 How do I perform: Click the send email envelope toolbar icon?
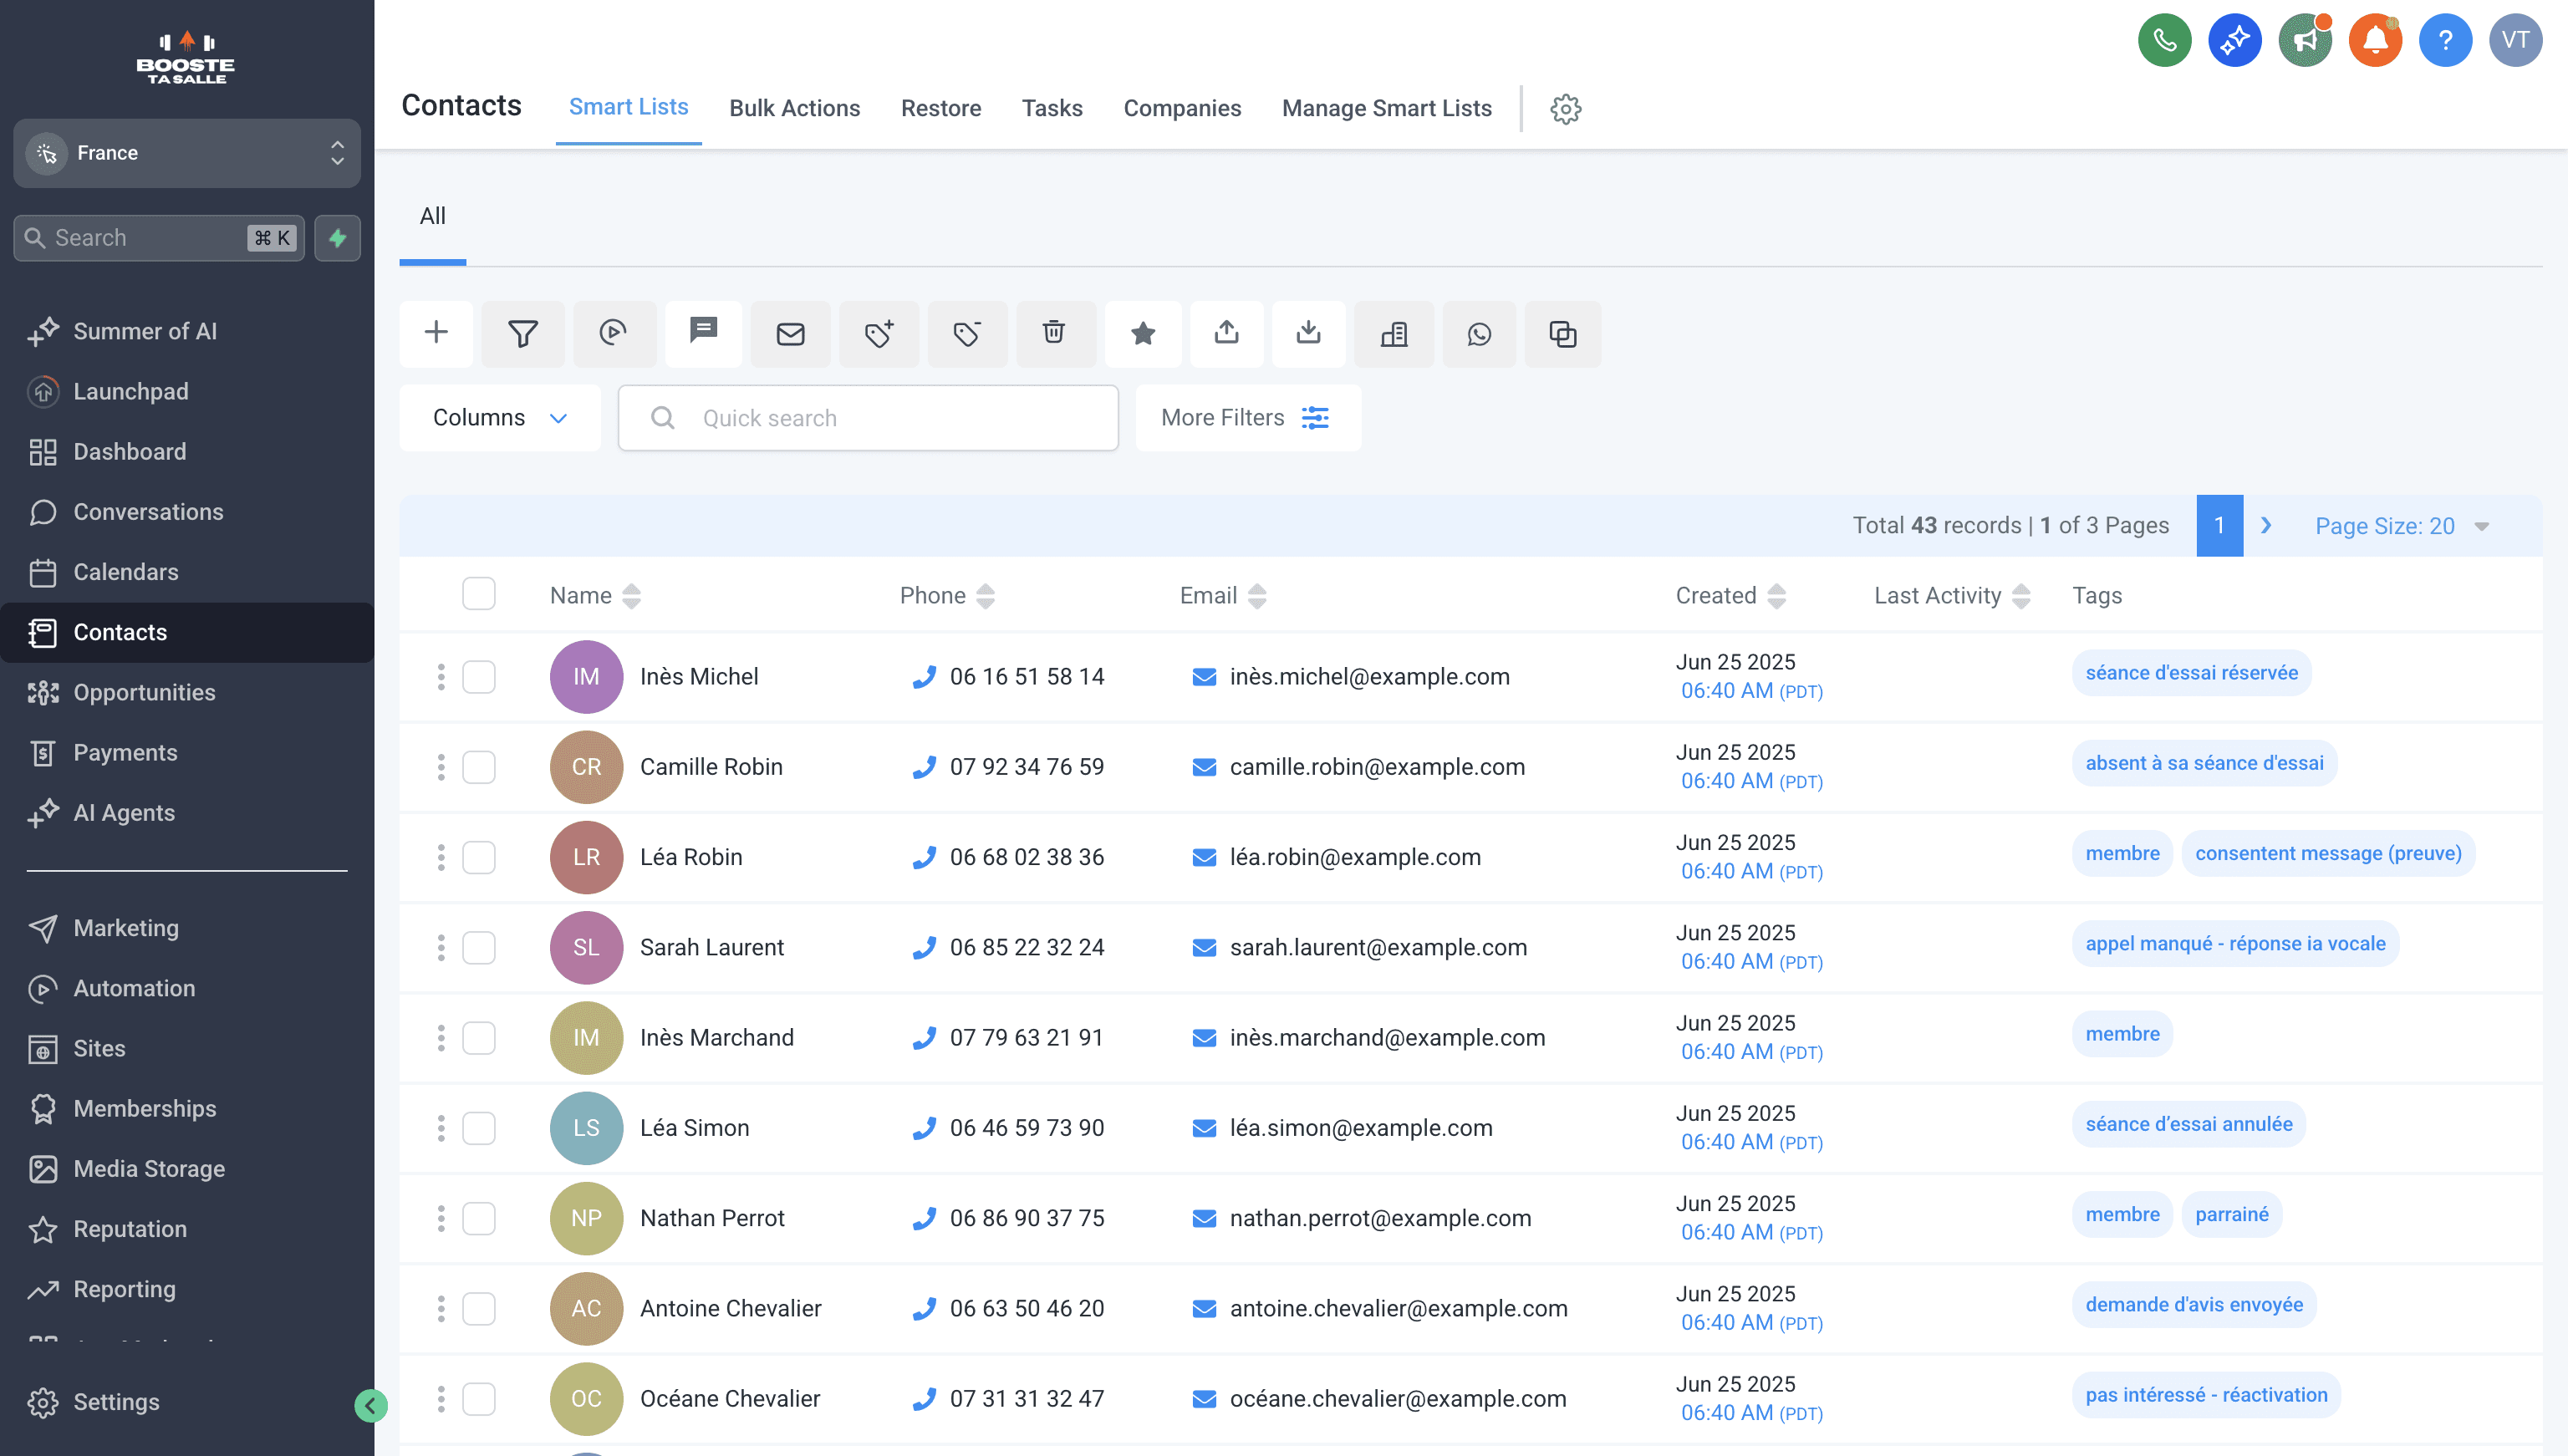click(790, 333)
